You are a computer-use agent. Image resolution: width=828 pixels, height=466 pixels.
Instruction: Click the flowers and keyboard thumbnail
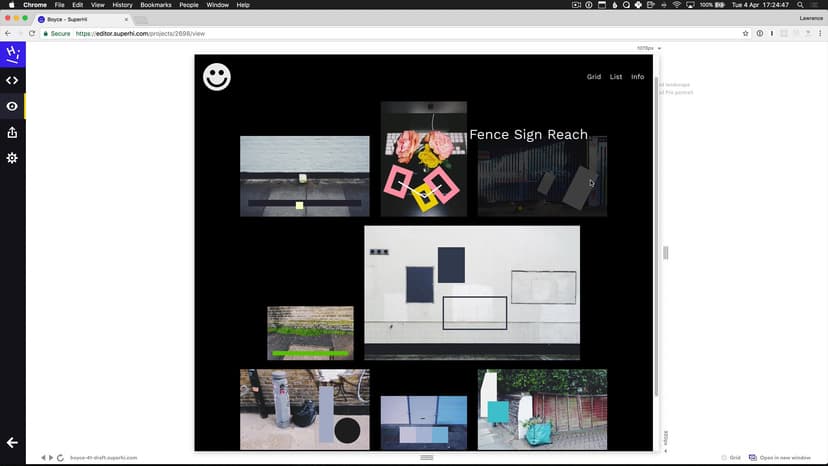click(x=423, y=158)
